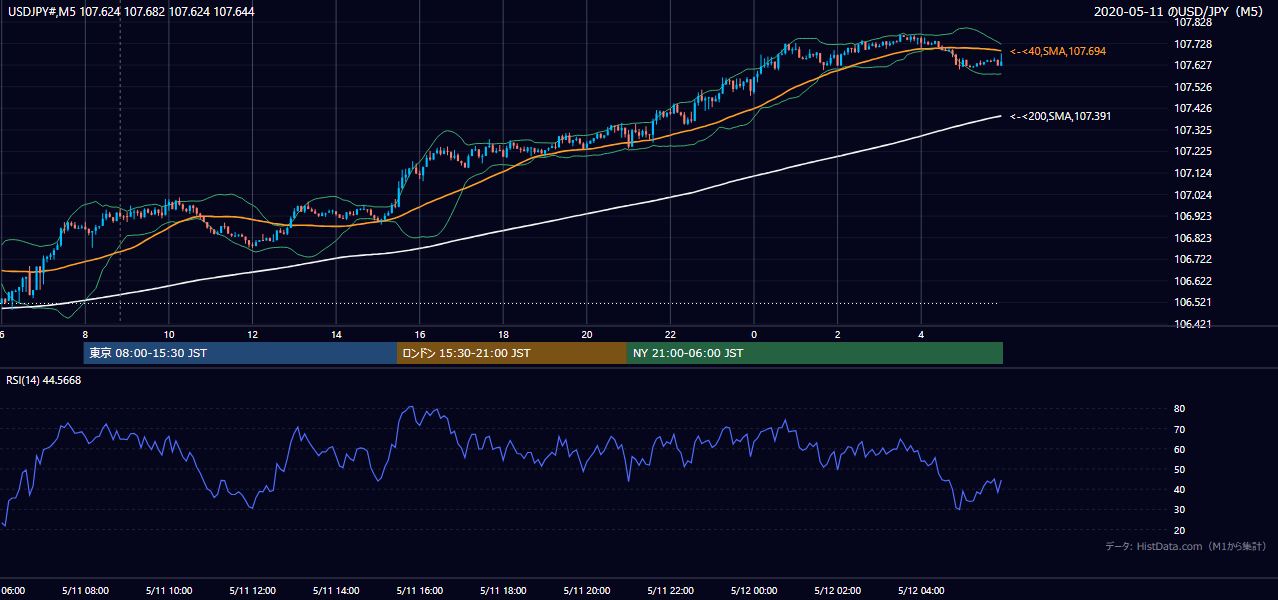1278x600 pixels.
Task: Click the 5/11 08:00 time label
Action: click(85, 591)
